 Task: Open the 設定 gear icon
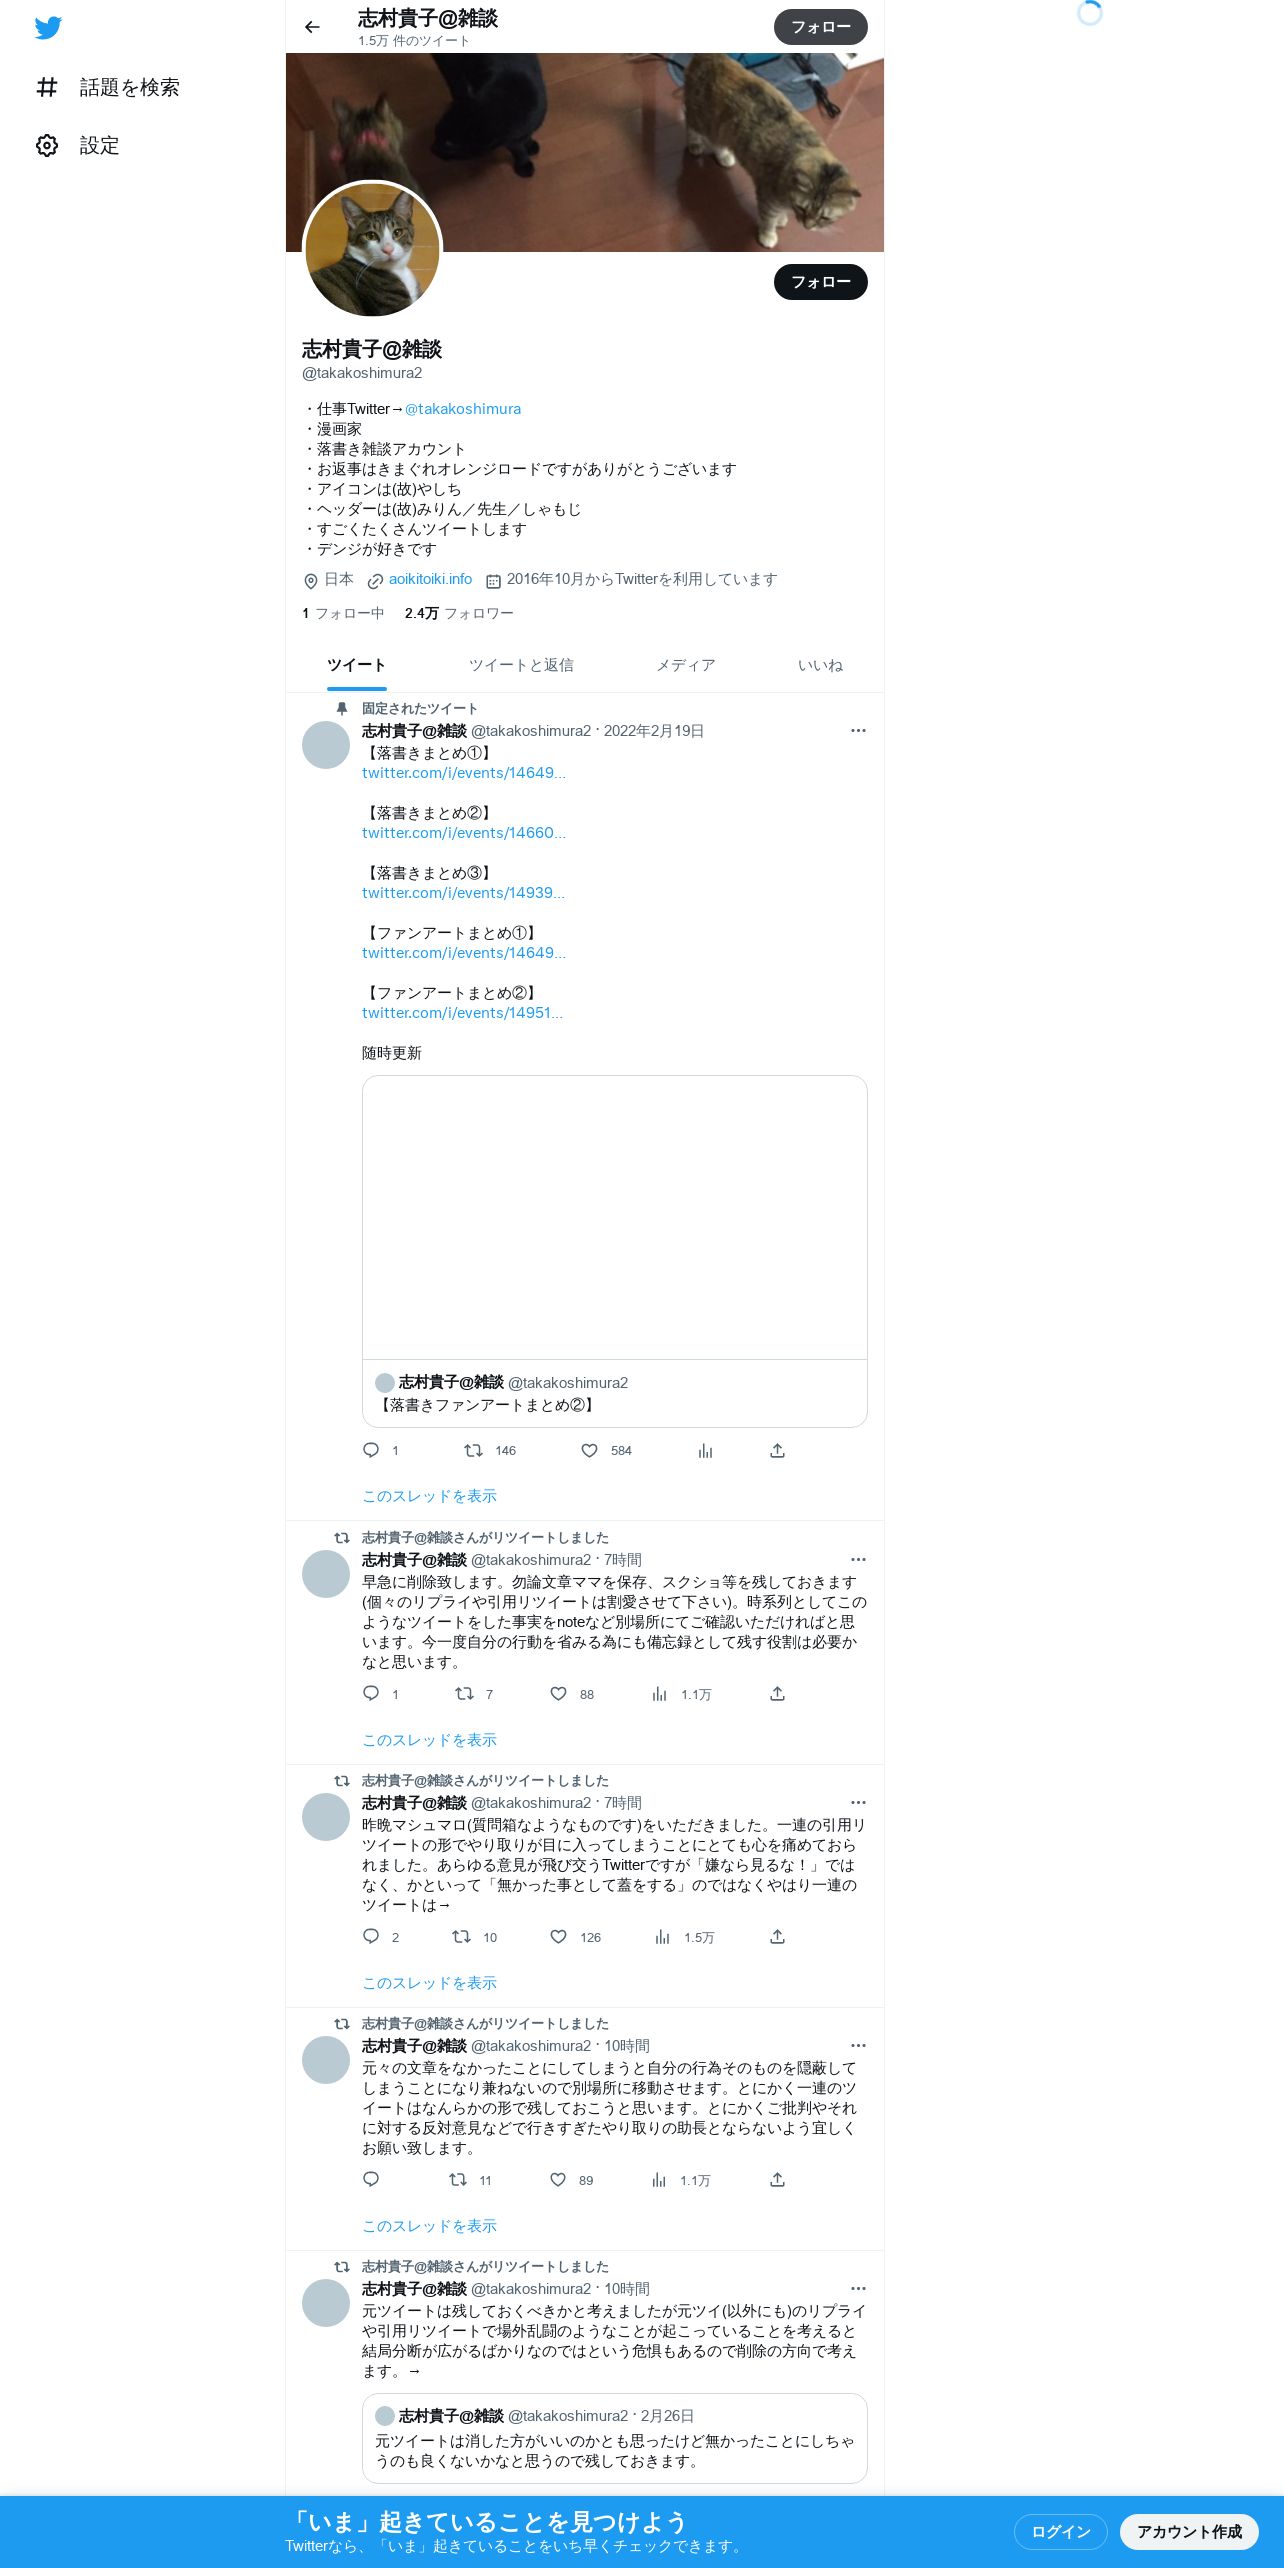click(47, 146)
